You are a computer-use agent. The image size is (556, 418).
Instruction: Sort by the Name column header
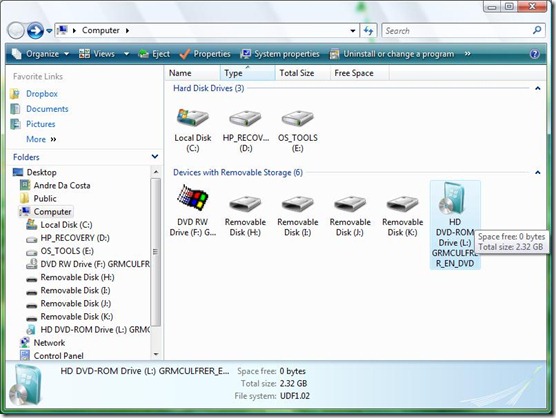192,73
